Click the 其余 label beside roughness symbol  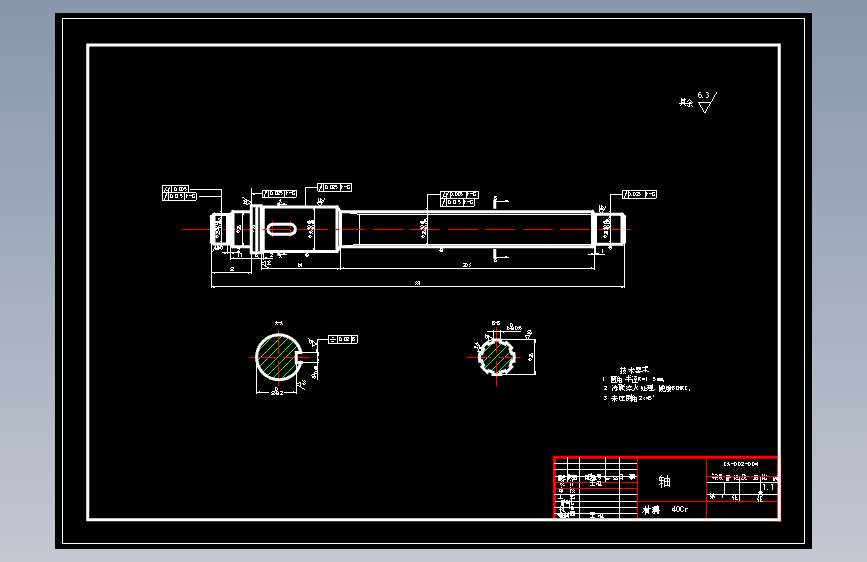pyautogui.click(x=686, y=102)
